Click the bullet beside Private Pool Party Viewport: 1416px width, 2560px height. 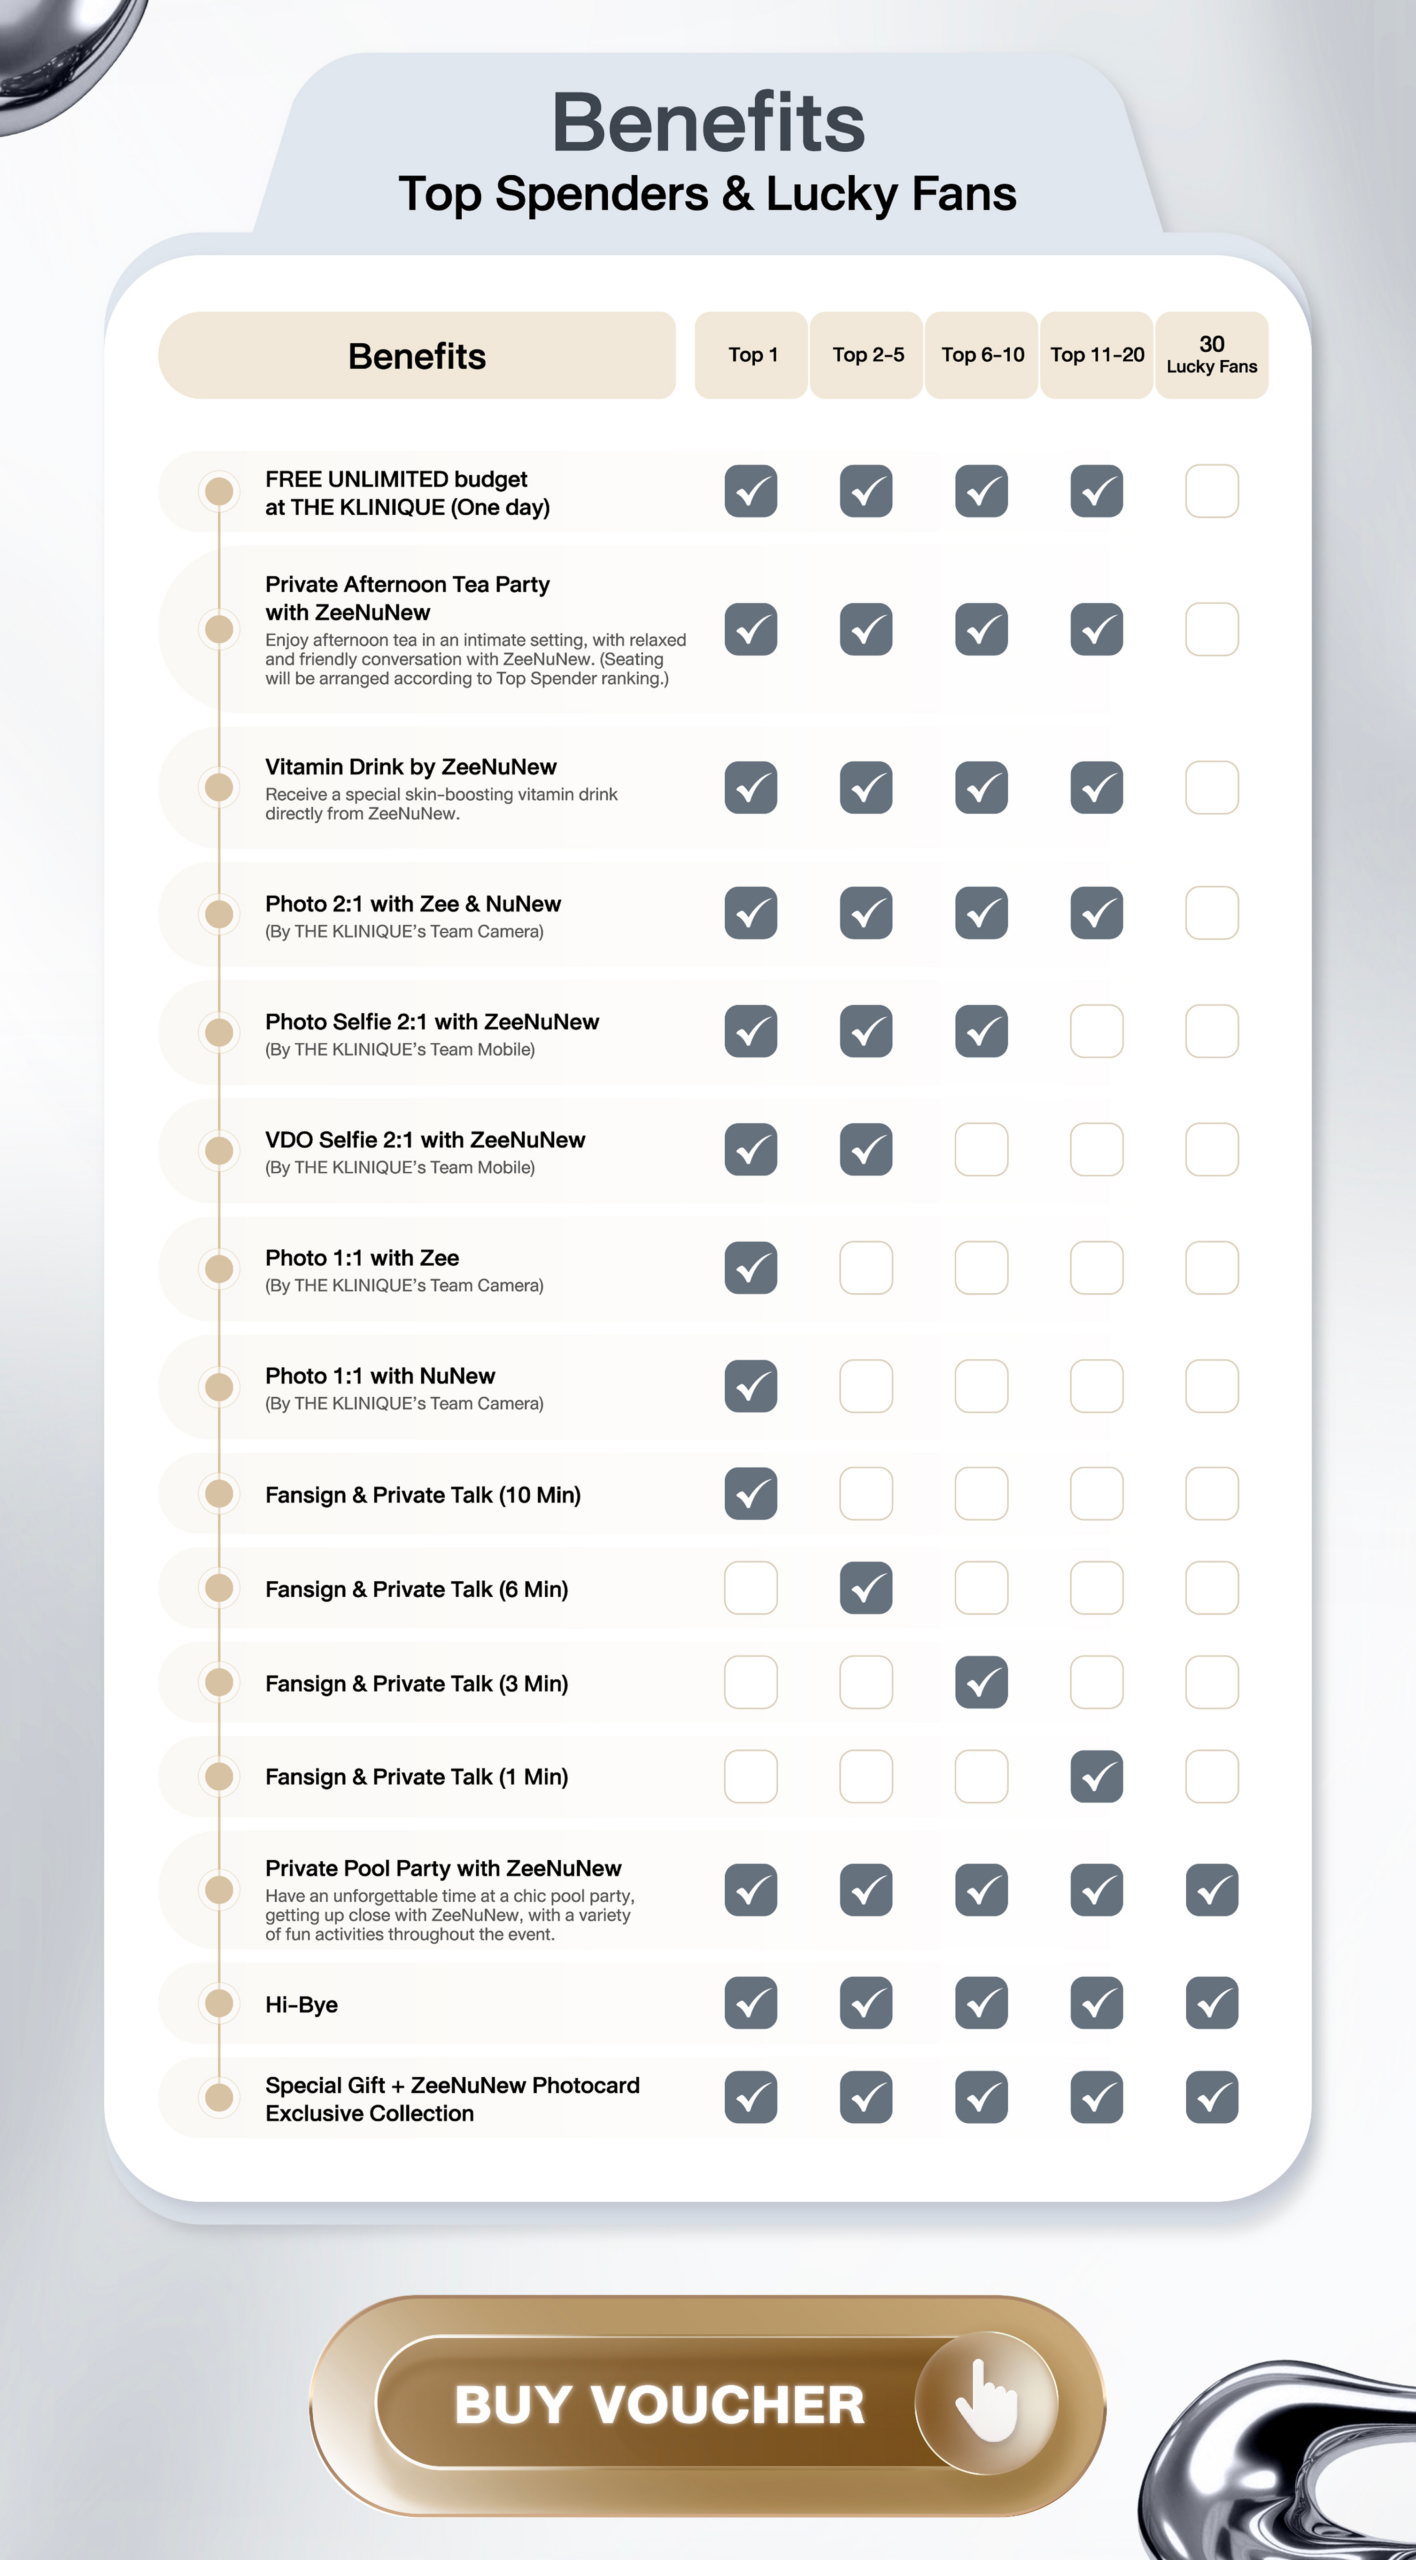[x=219, y=1889]
